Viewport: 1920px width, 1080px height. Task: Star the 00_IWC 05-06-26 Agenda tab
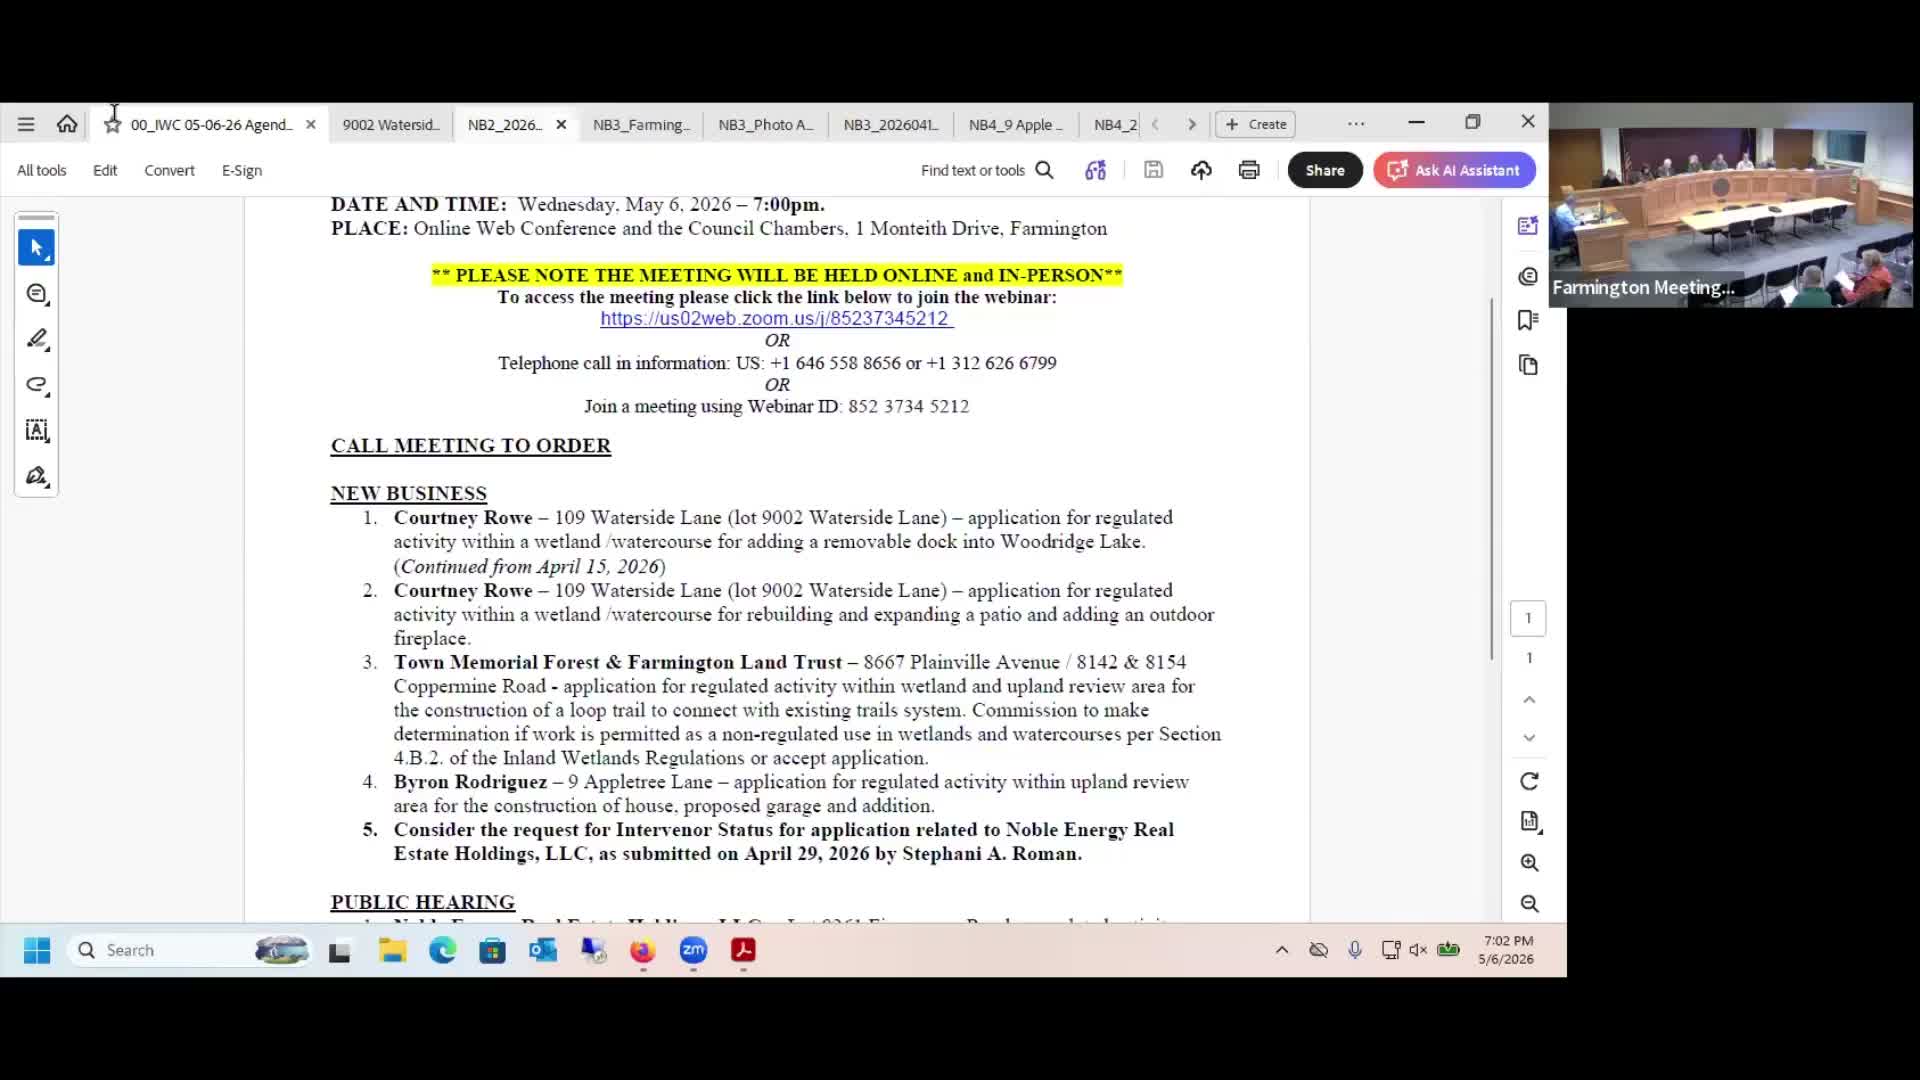click(x=113, y=124)
